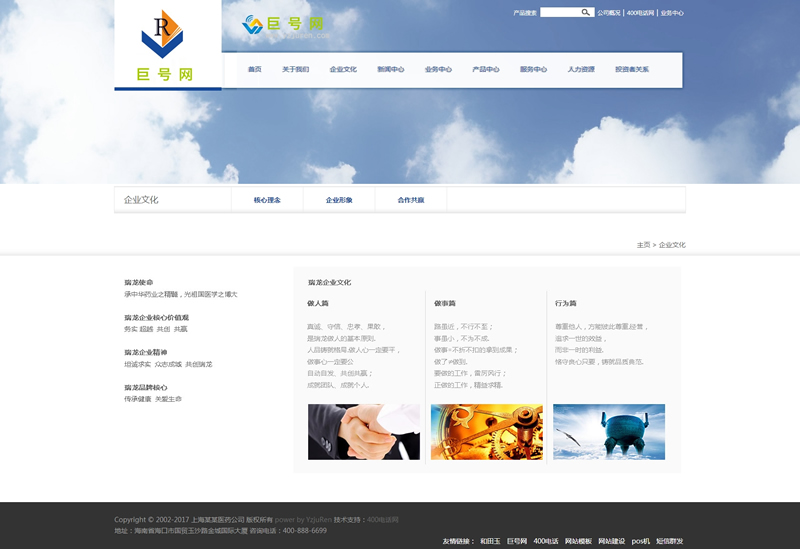Image resolution: width=800 pixels, height=549 pixels.
Task: Click the magnifier search icon
Action: [x=586, y=12]
